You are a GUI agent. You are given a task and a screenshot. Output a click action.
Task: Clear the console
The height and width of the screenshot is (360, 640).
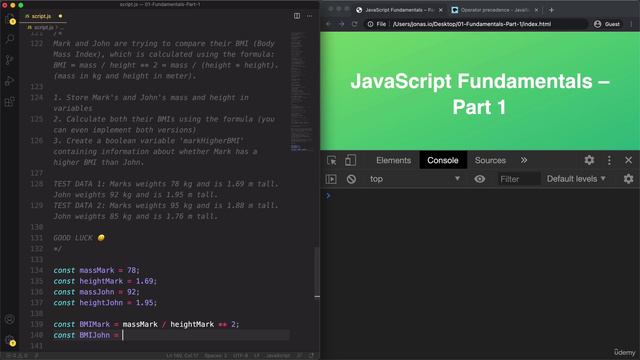(x=351, y=179)
